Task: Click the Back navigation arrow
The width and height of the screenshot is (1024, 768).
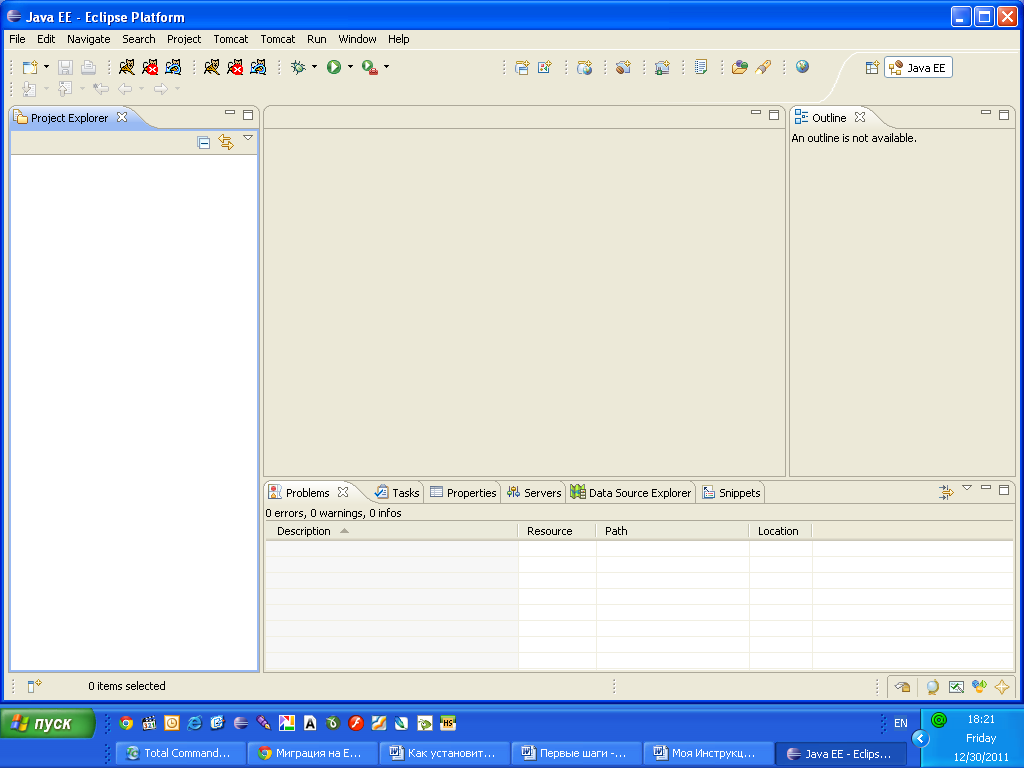Action: tap(125, 89)
